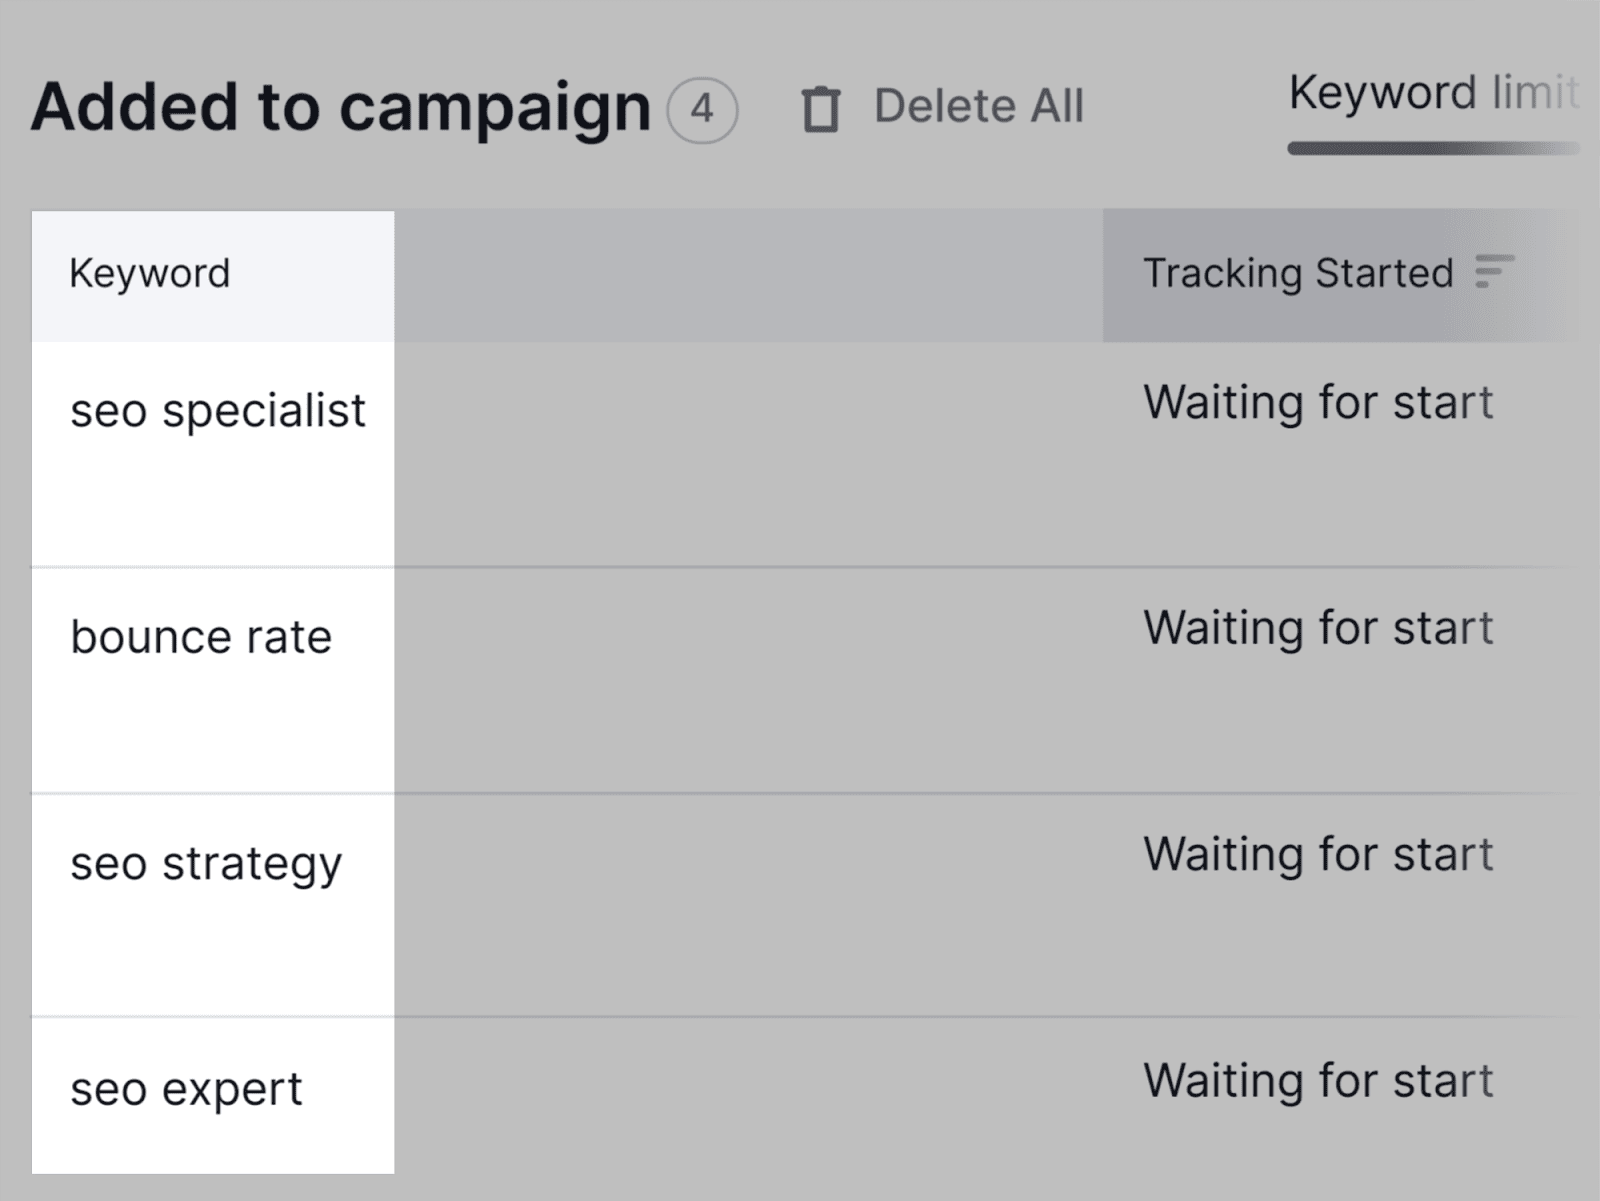This screenshot has width=1600, height=1201.
Task: Click the seo expert row's Waiting for start status
Action: pyautogui.click(x=1317, y=1081)
